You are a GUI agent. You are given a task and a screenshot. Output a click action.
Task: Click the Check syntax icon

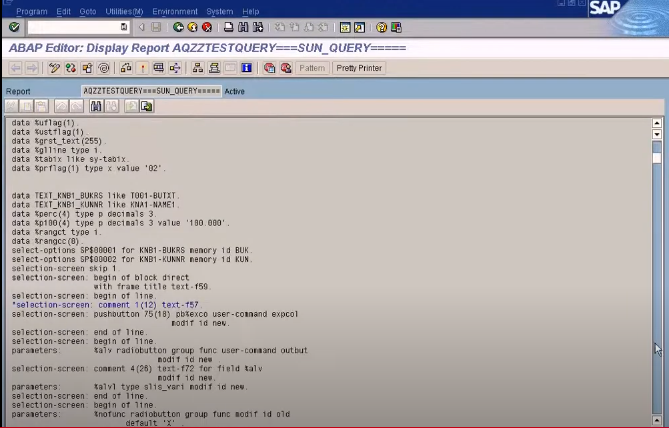[x=126, y=68]
